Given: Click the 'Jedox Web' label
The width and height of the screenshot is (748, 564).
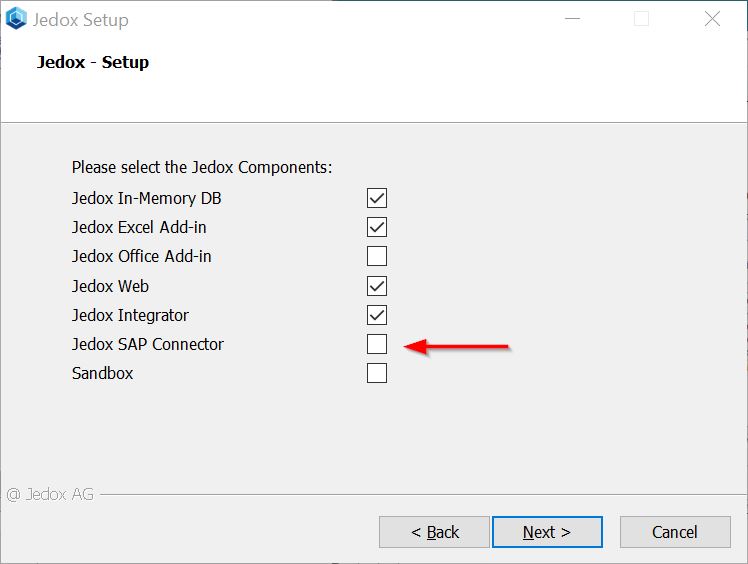Looking at the screenshot, I should pos(110,286).
